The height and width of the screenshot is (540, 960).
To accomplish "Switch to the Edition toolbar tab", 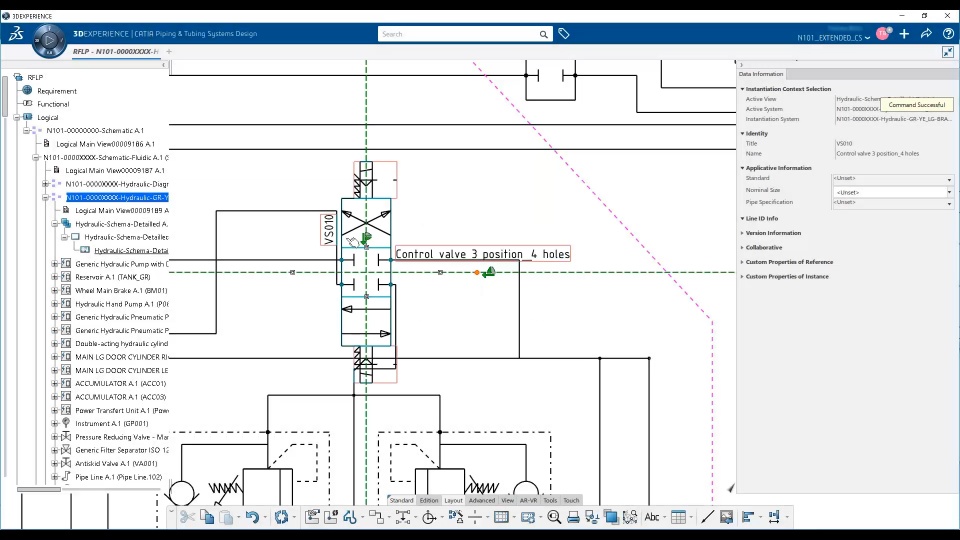I will point(429,500).
